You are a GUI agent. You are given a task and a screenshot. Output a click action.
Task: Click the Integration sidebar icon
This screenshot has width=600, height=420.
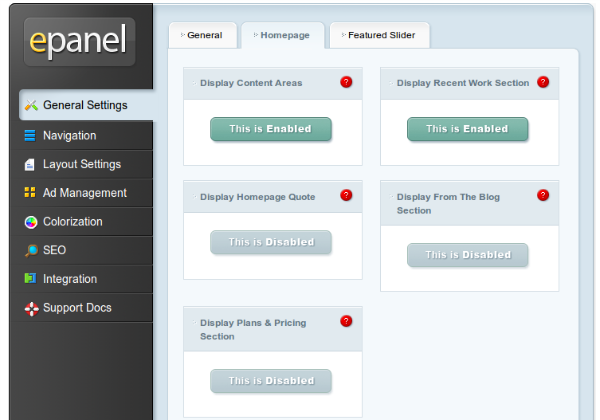[x=30, y=279]
